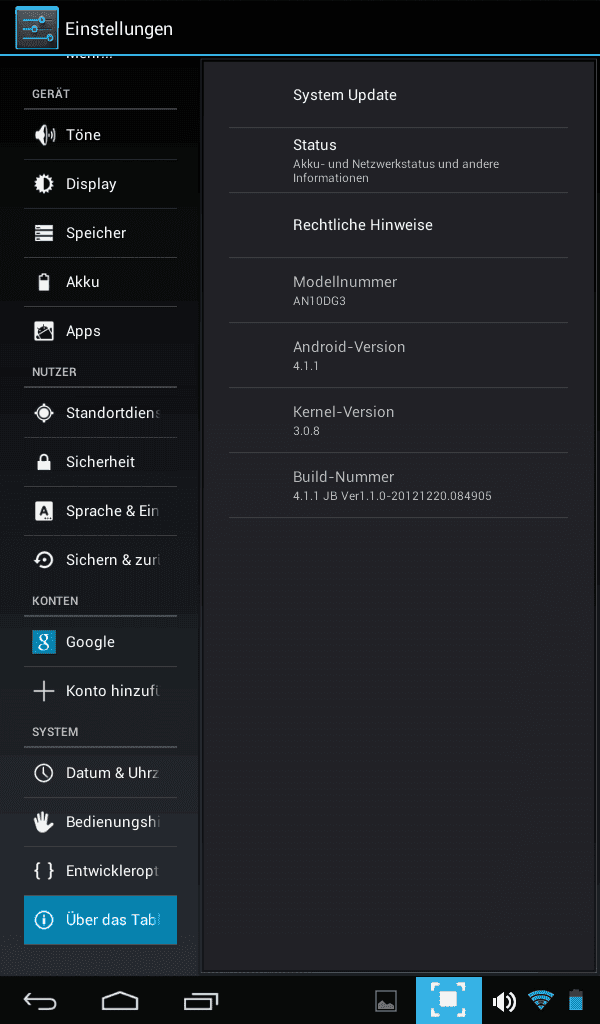Select Akku label in settings list

coord(83,282)
